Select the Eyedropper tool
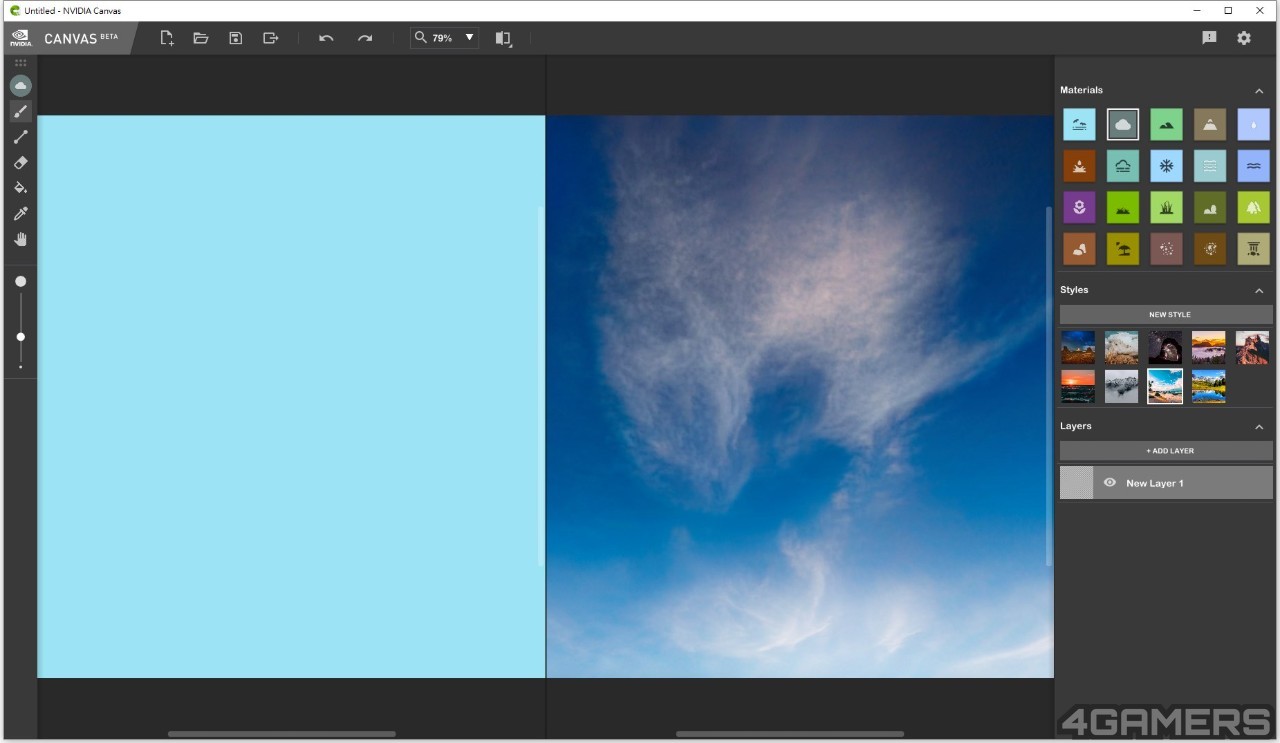The image size is (1280, 743). pos(20,213)
